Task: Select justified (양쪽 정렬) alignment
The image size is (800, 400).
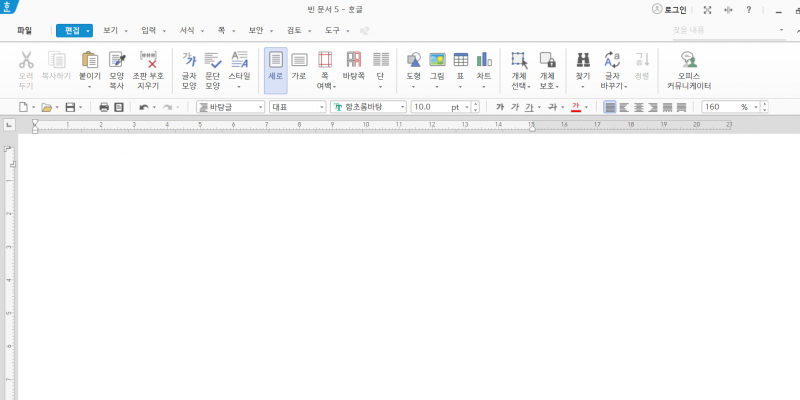Action: (610, 107)
